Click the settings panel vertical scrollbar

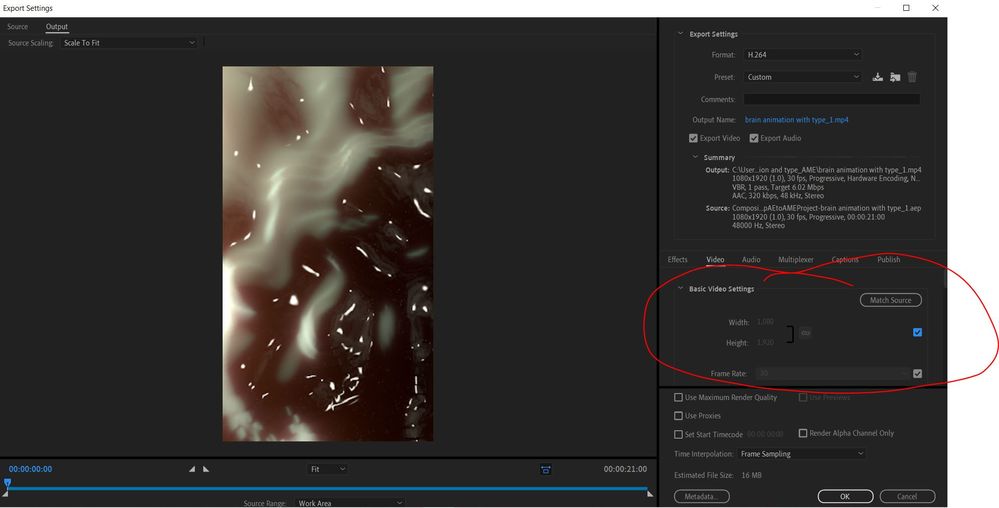tap(945, 279)
